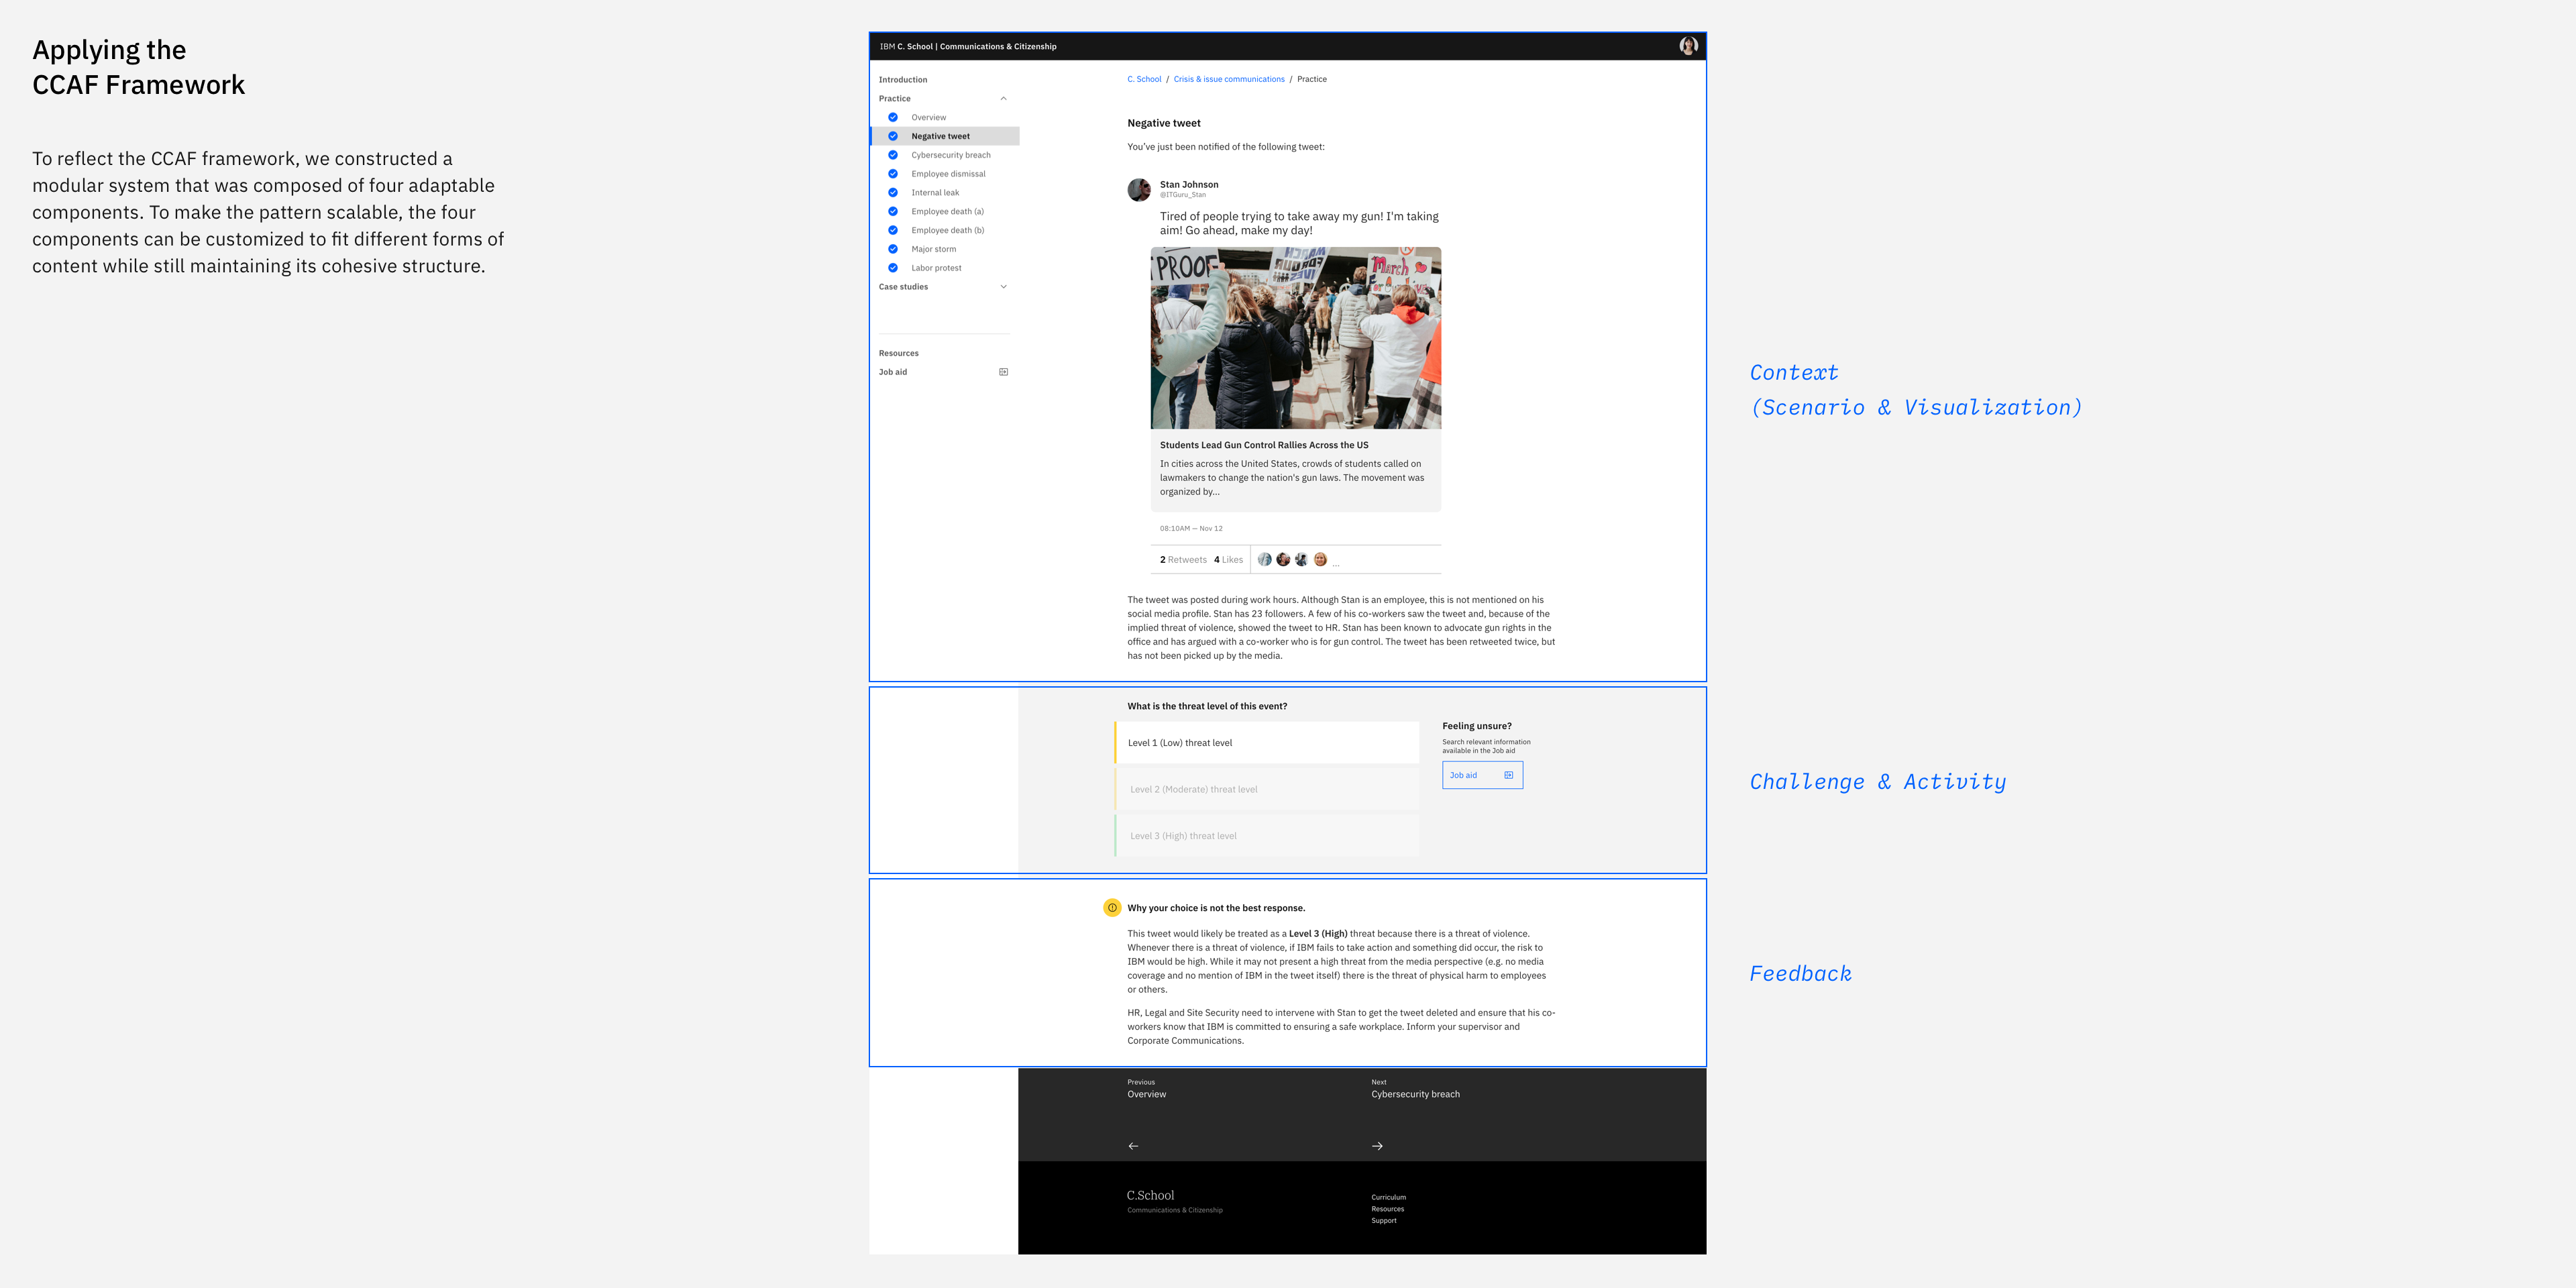Click the user profile avatar in header
This screenshot has height=1288, width=2576.
click(1688, 46)
